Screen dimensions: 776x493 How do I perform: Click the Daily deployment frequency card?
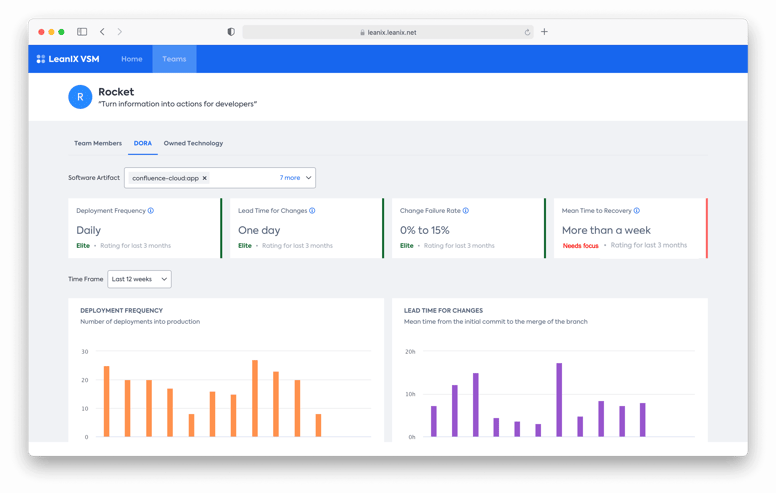coord(145,228)
